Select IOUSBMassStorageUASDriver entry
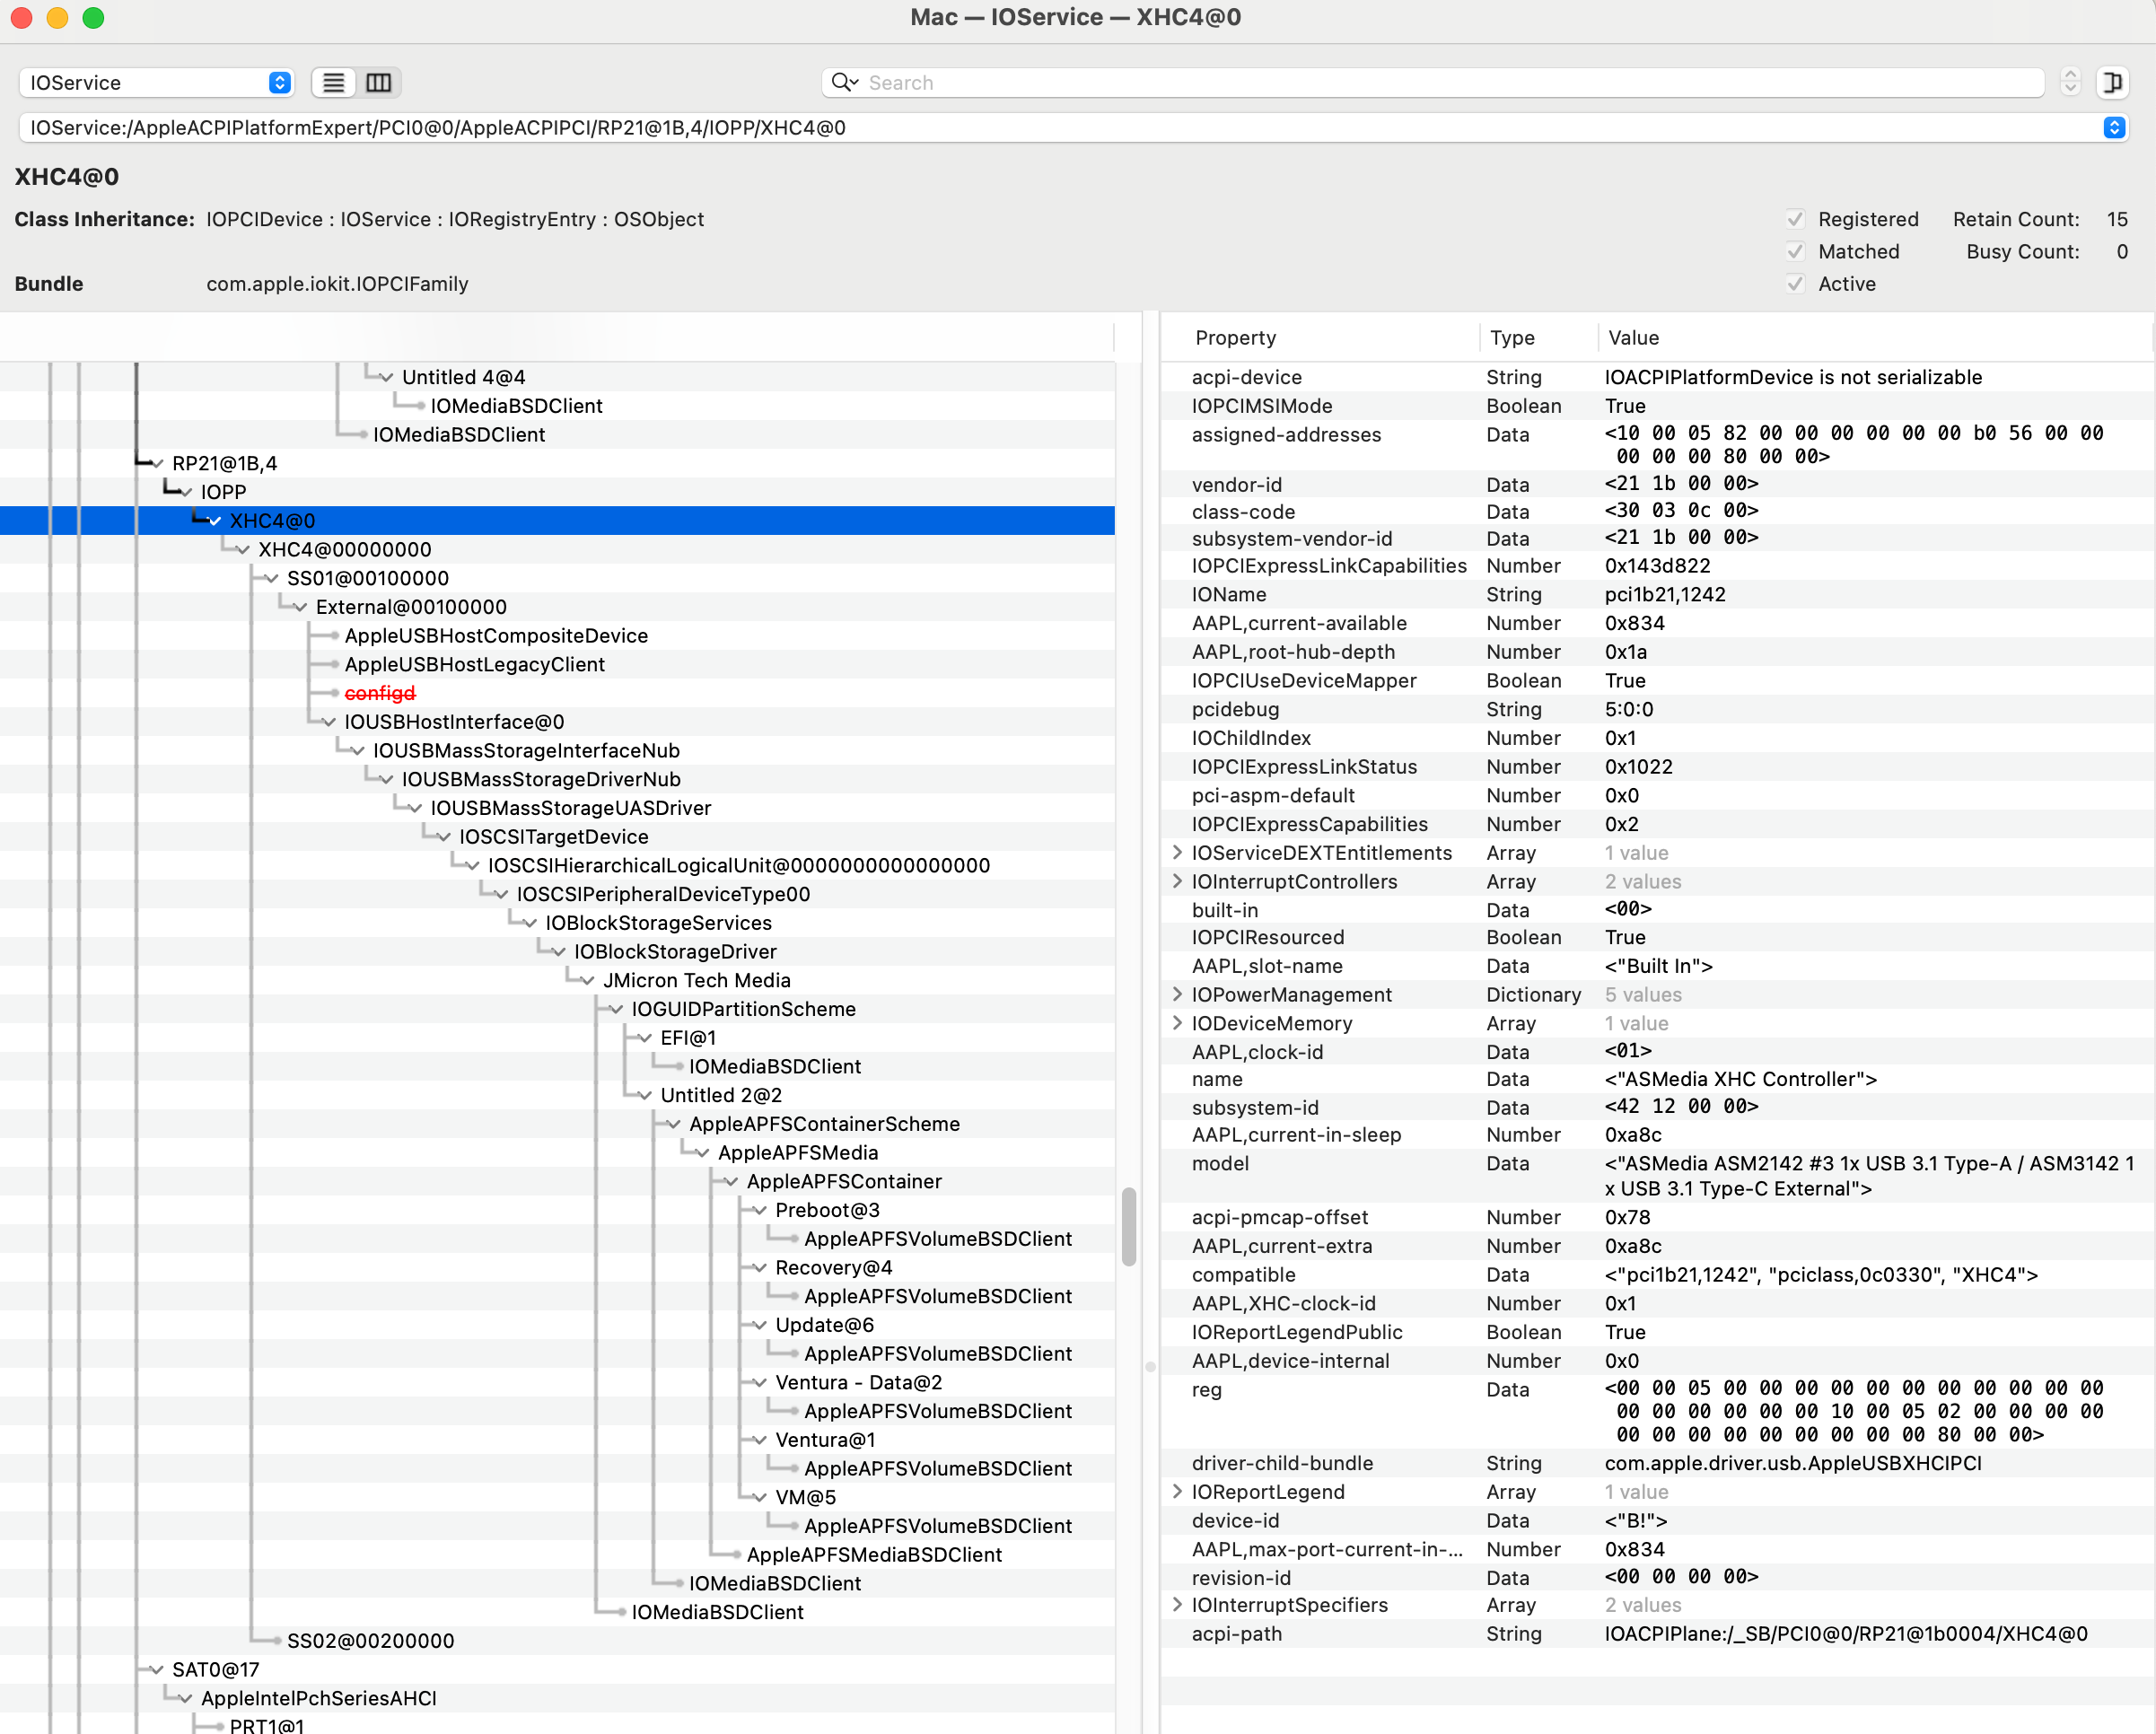The height and width of the screenshot is (1734, 2156). (x=571, y=809)
